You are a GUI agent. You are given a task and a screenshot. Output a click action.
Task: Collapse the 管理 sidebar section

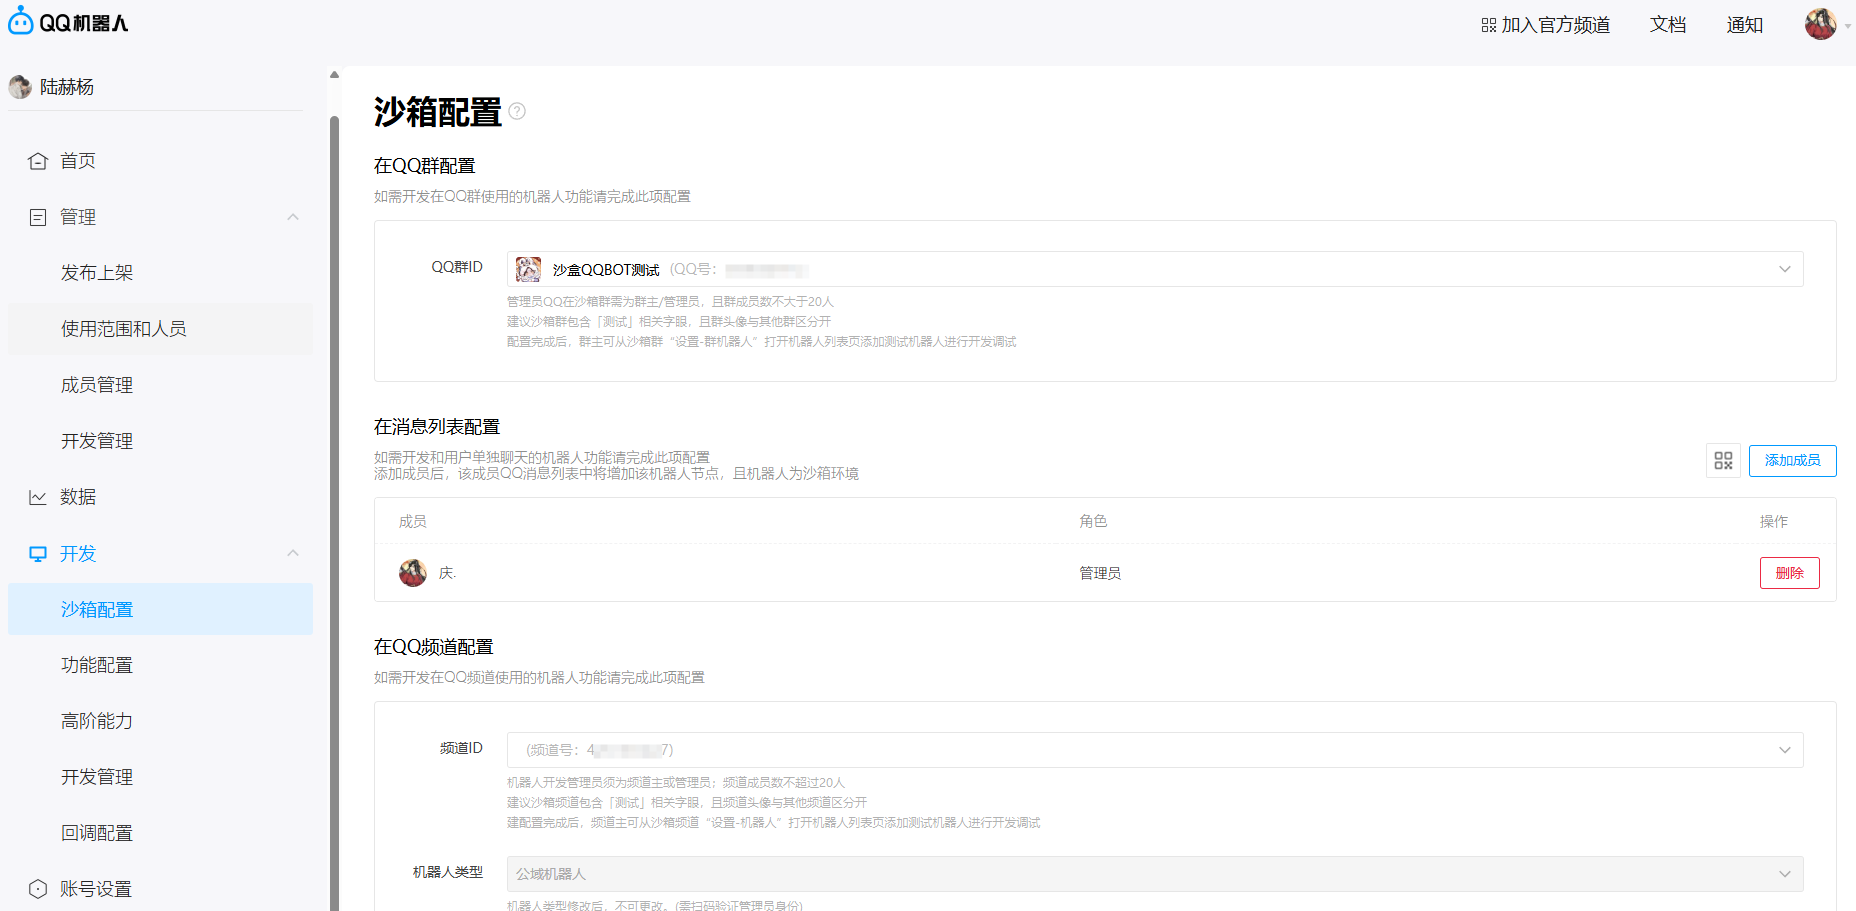pyautogui.click(x=293, y=217)
